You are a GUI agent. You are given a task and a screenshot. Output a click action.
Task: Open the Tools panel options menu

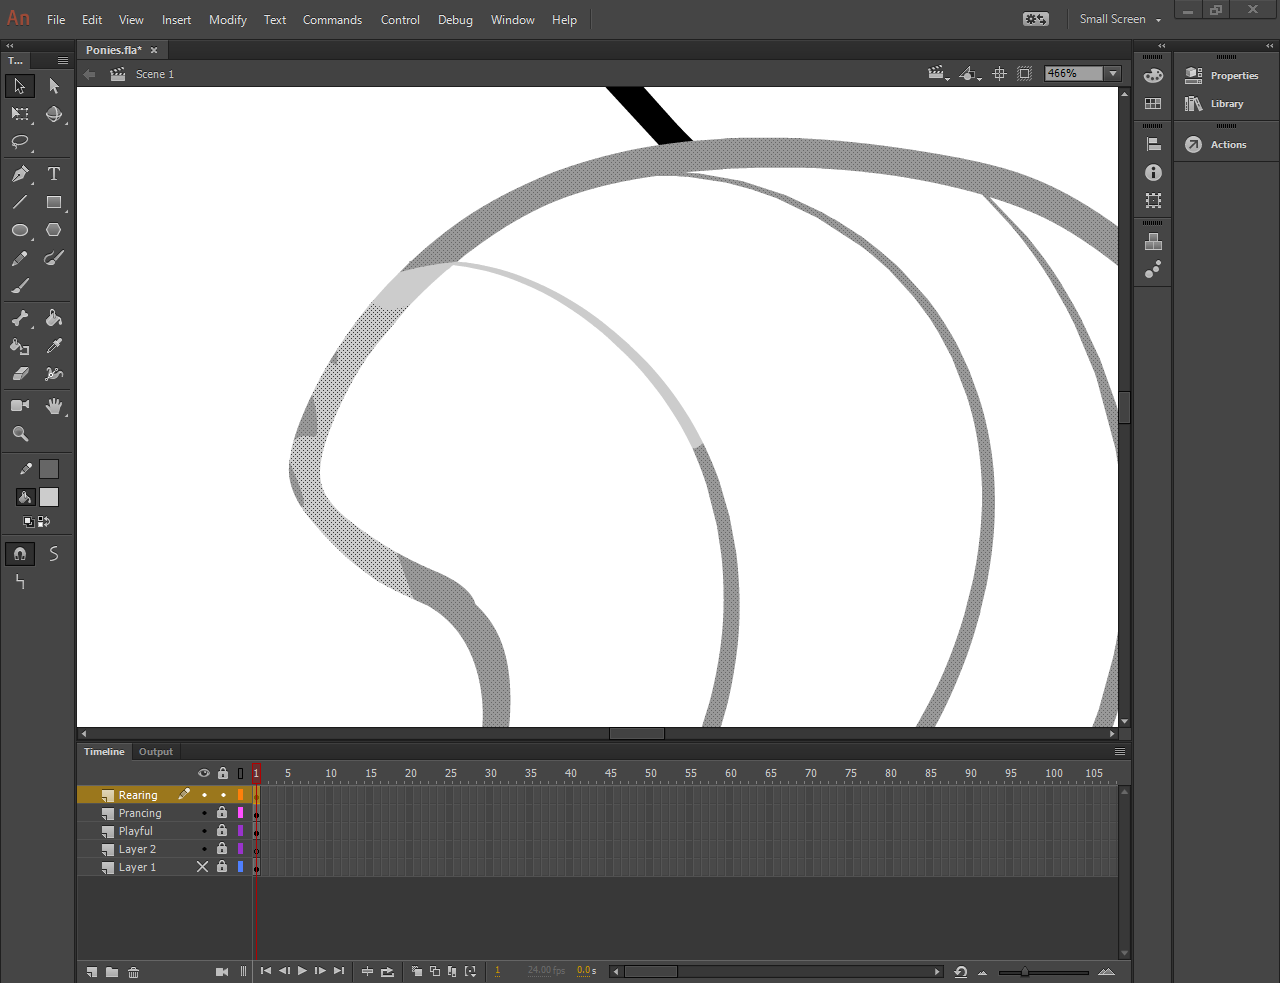click(x=62, y=61)
